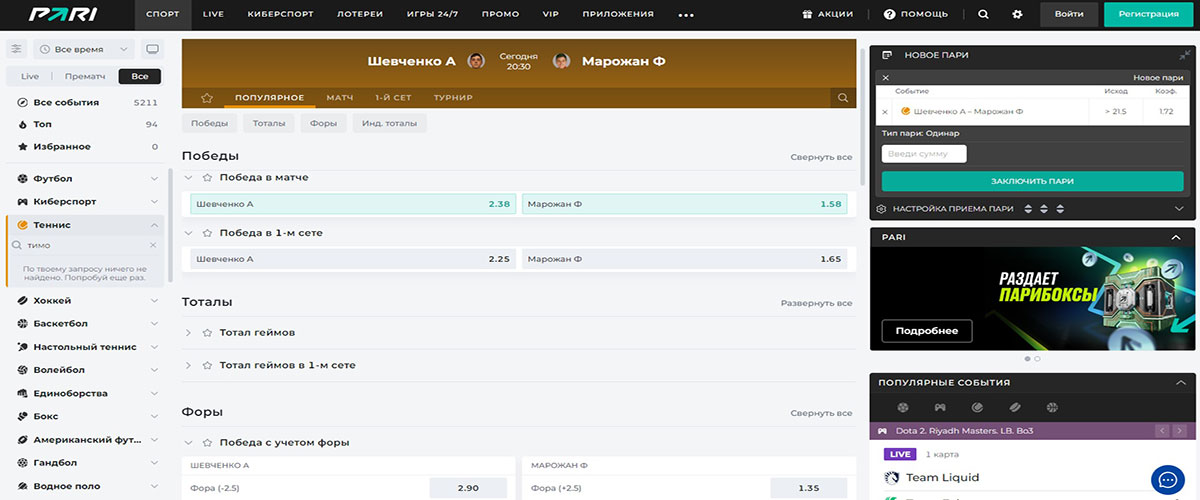
Task: Add the match to favorites via header star
Action: click(207, 98)
